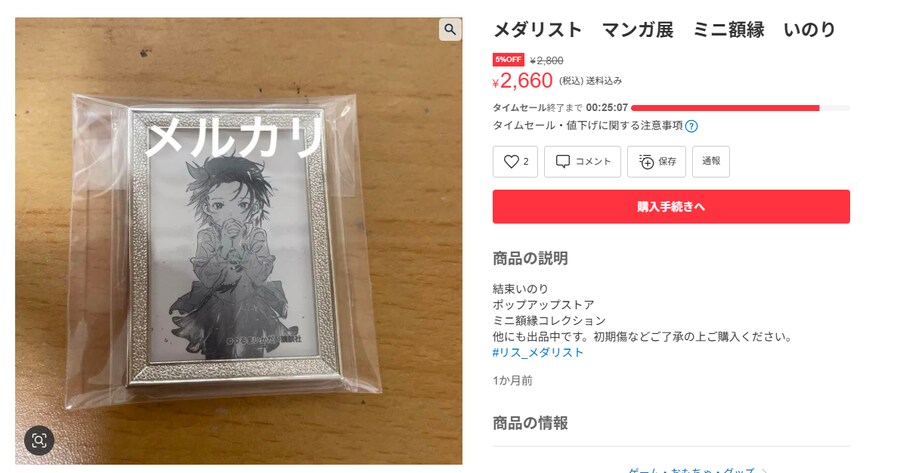This screenshot has width=900, height=473.
Task: Click the 商品の説明 section heading
Action: [530, 259]
